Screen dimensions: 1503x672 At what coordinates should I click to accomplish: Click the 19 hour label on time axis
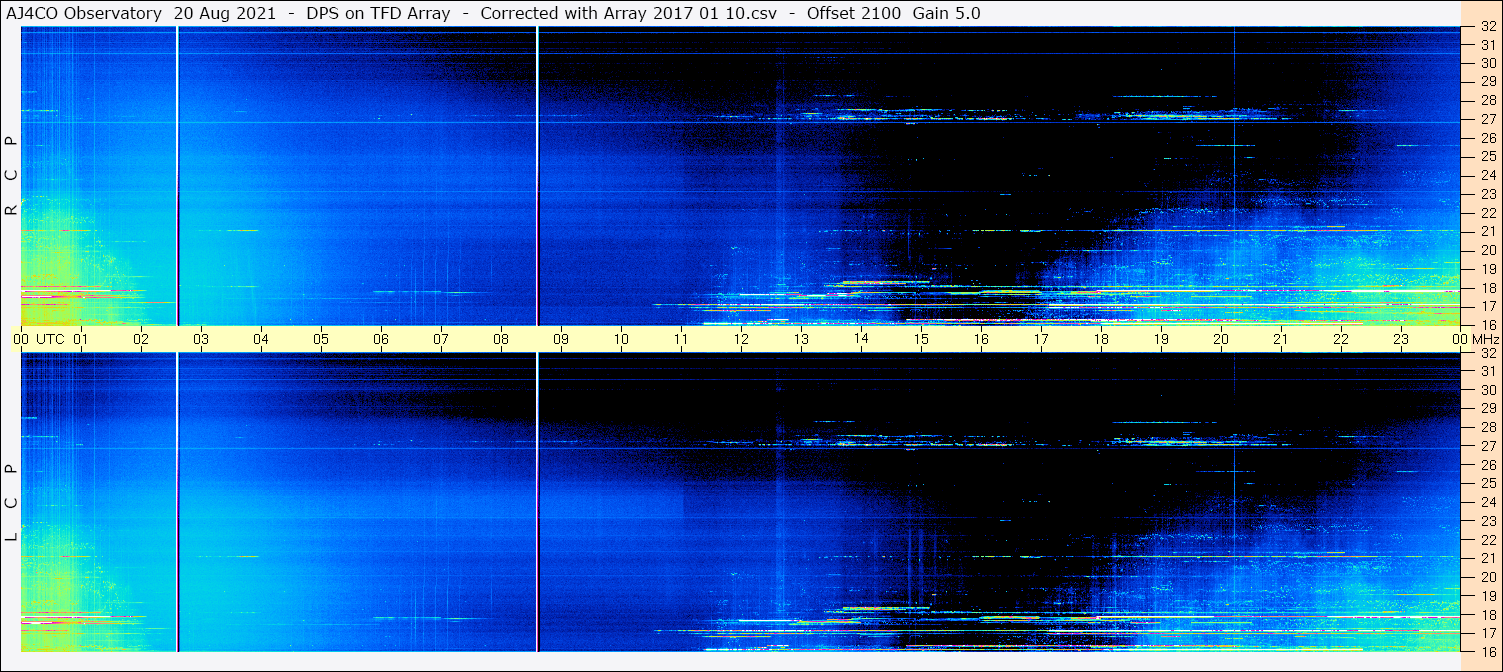1161,339
